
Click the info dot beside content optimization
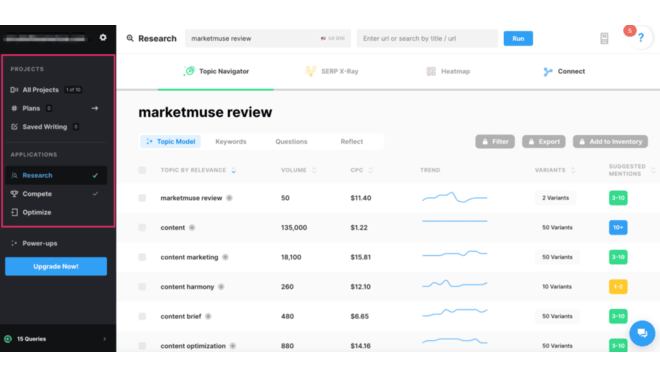(x=233, y=346)
